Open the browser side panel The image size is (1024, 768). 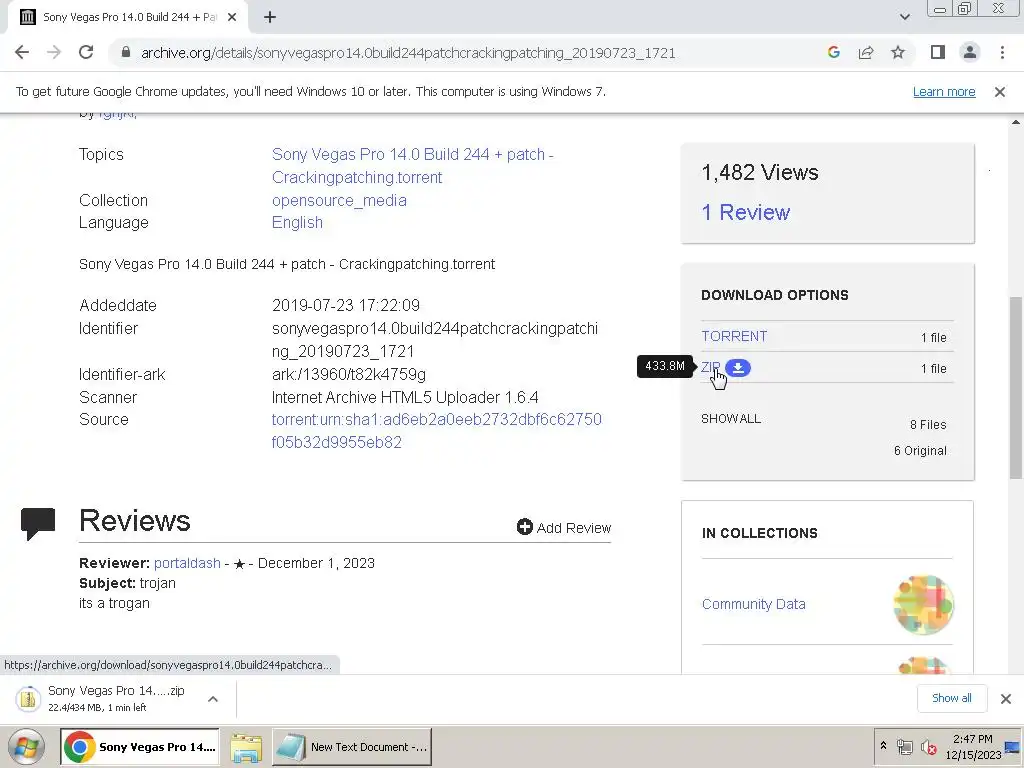point(938,53)
